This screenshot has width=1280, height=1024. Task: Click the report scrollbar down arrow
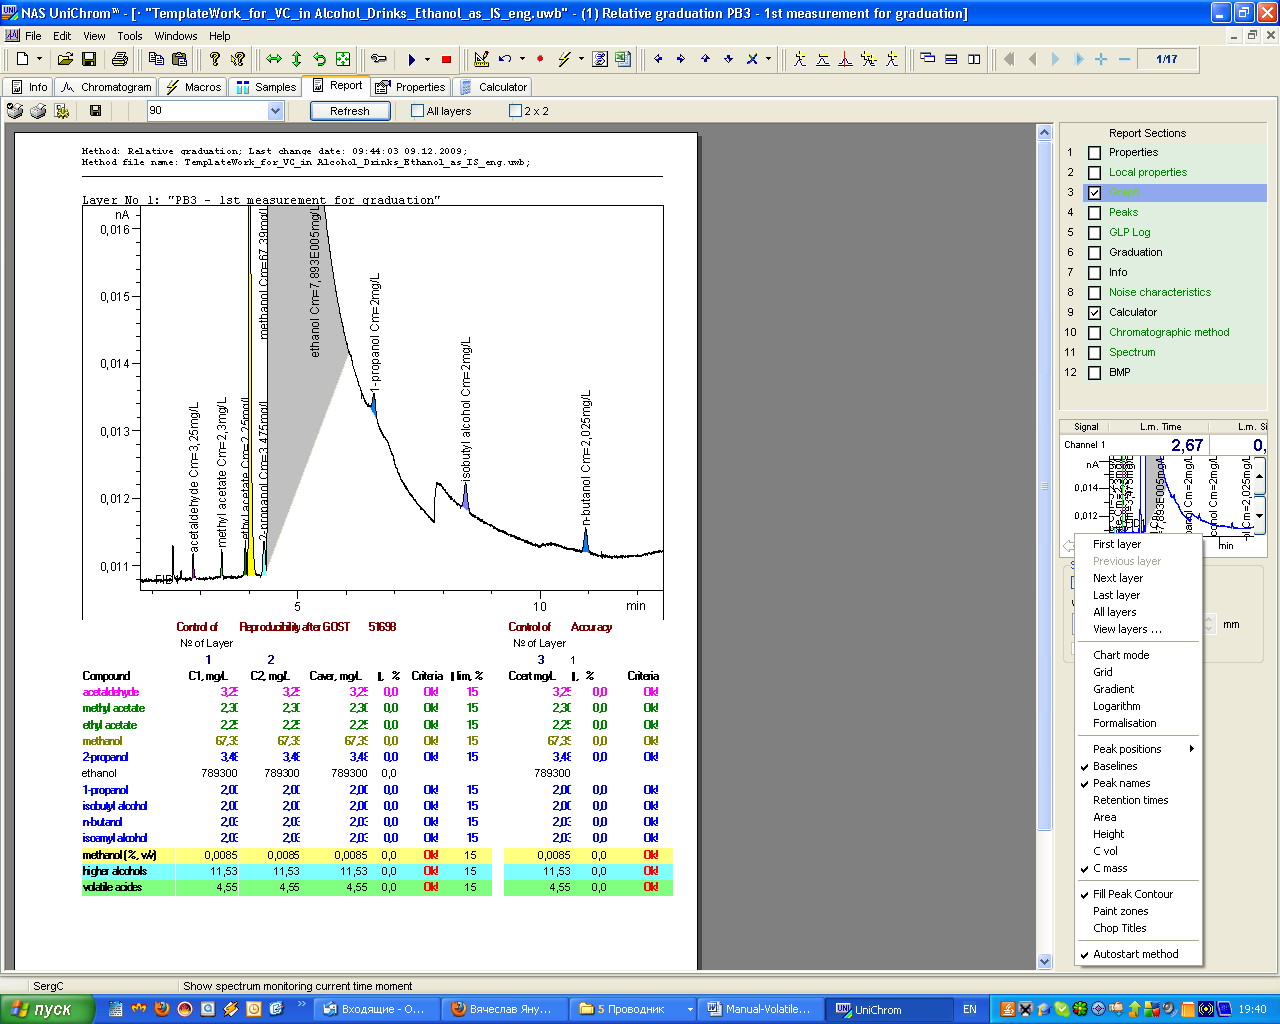click(x=1045, y=962)
